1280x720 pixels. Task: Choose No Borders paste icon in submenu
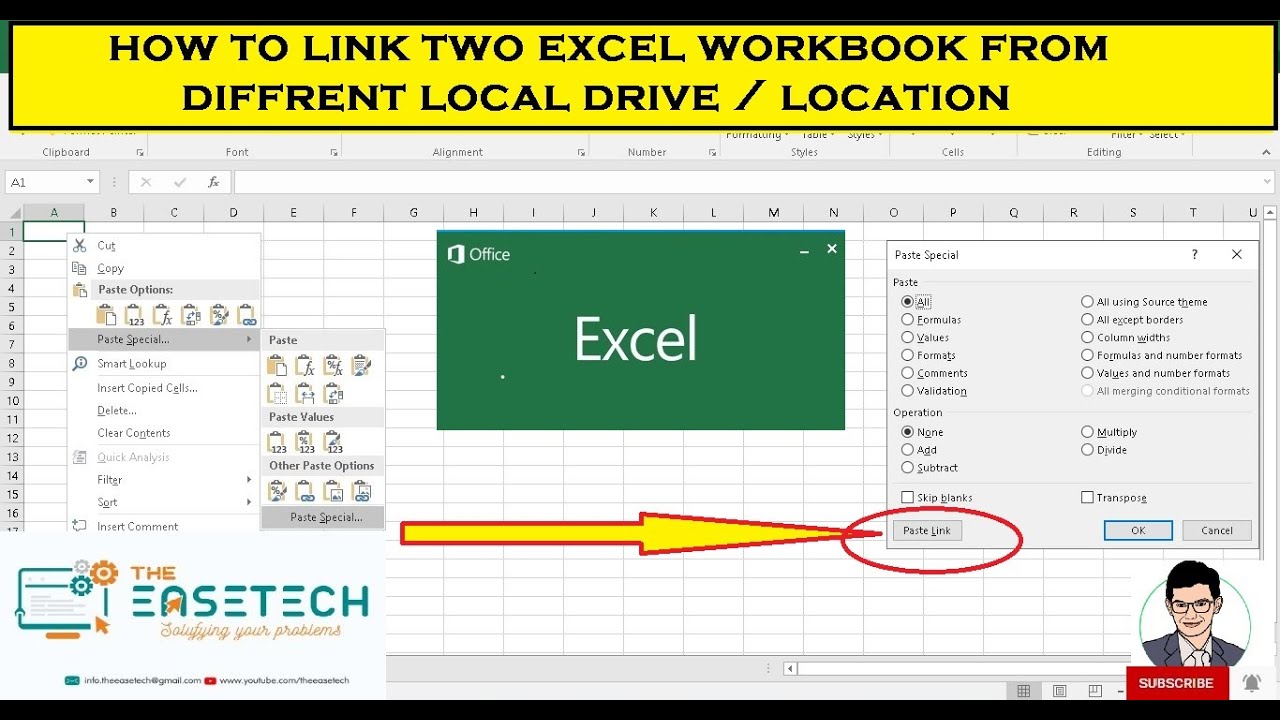click(x=278, y=394)
